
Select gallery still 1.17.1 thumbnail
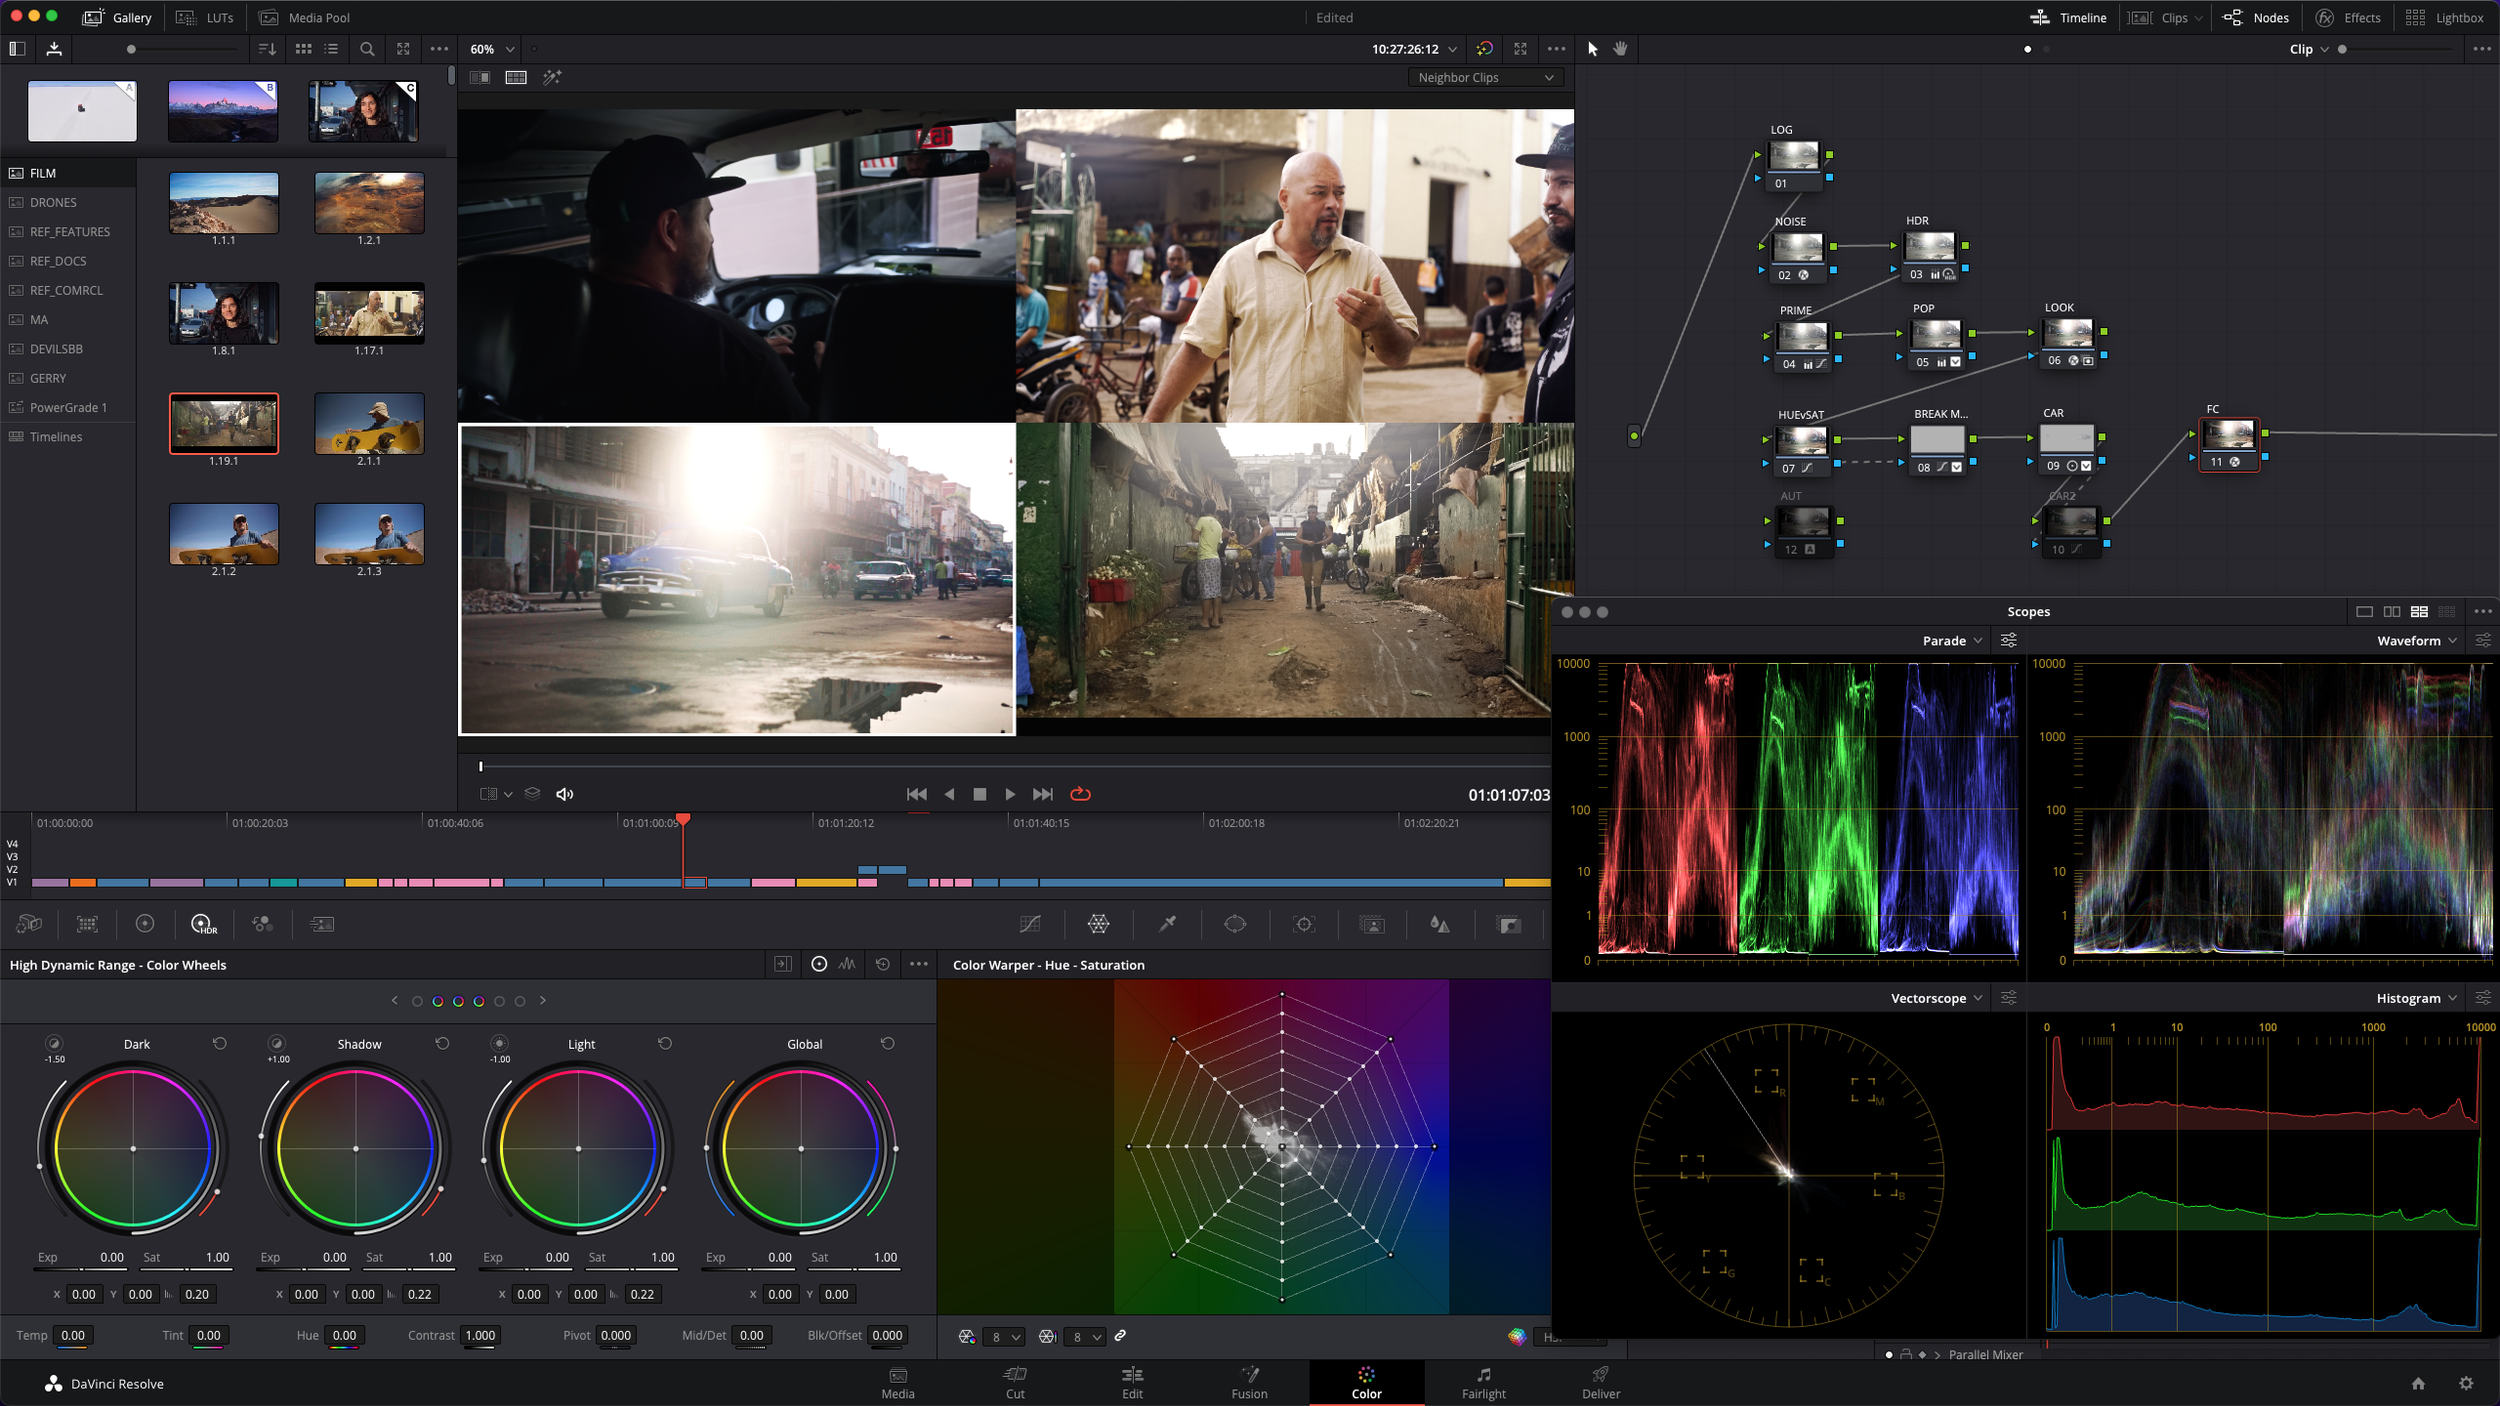369,313
